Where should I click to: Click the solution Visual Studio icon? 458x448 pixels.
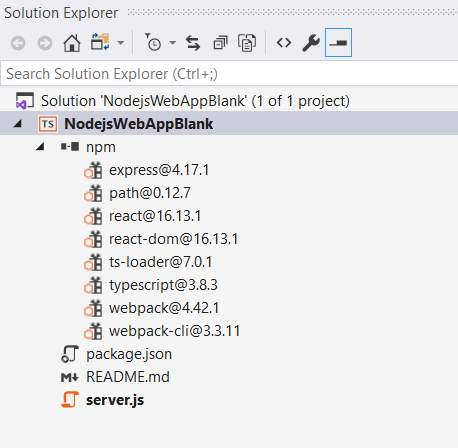click(25, 101)
